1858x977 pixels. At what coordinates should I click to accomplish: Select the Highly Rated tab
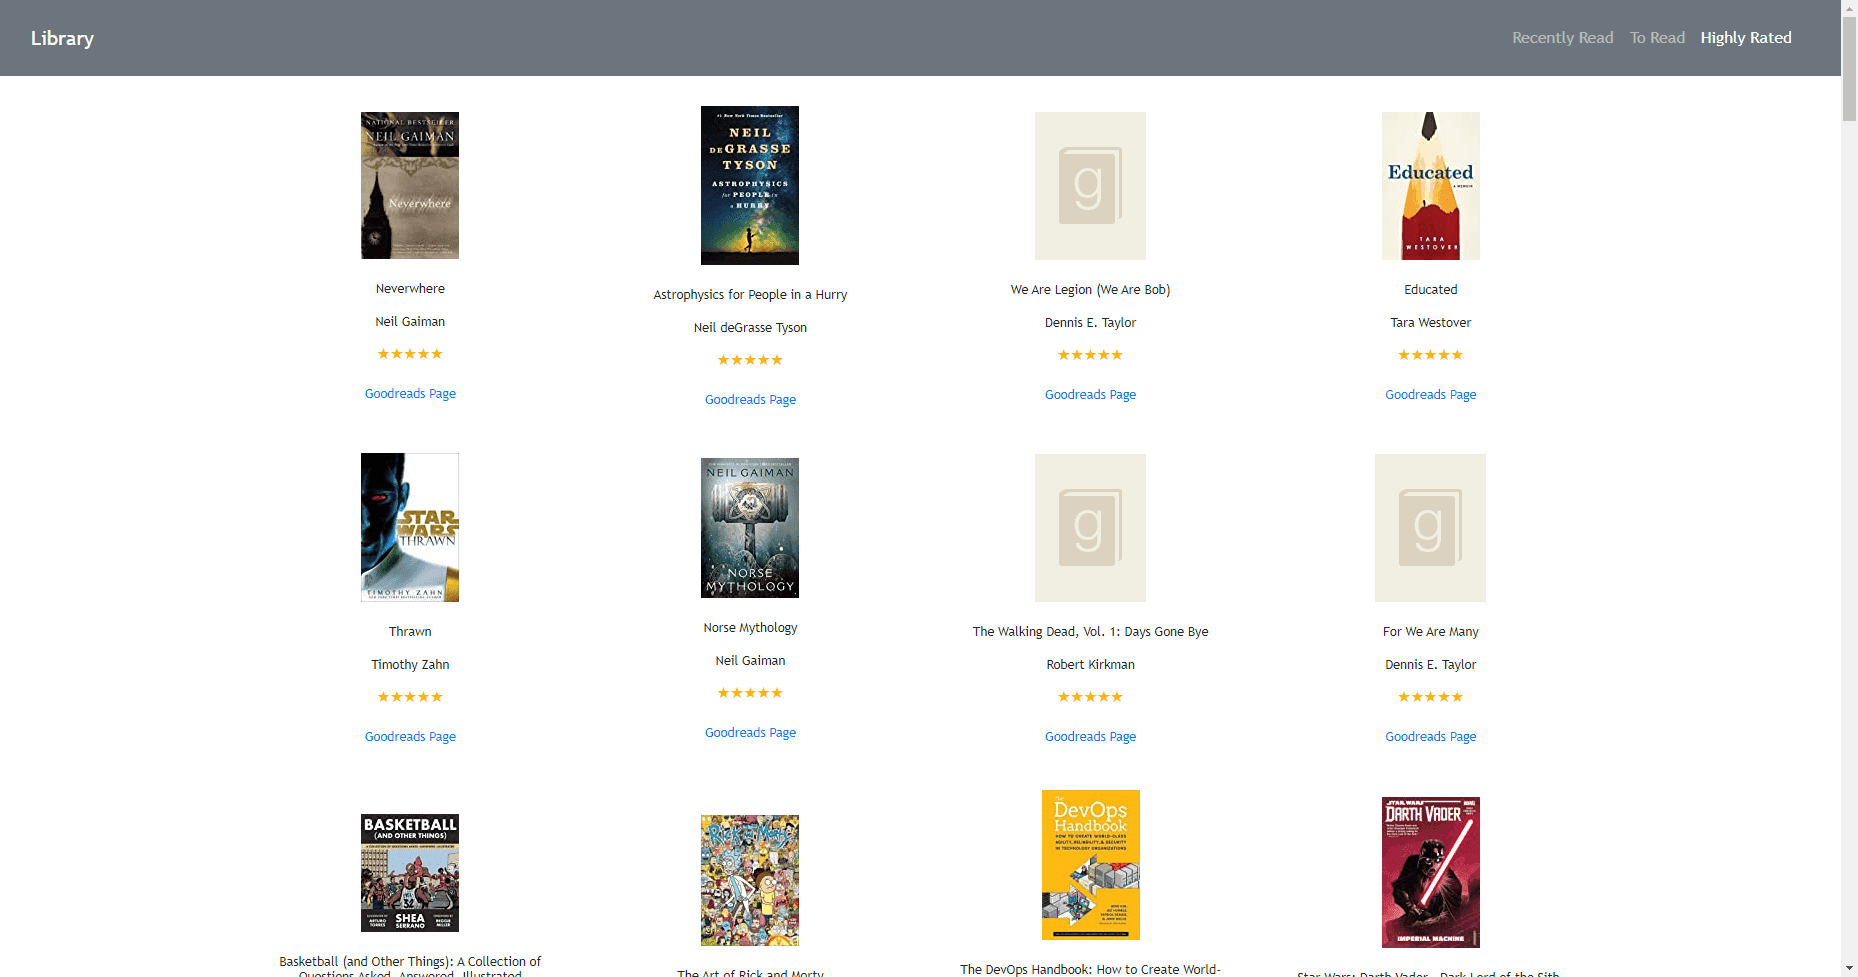[1746, 38]
